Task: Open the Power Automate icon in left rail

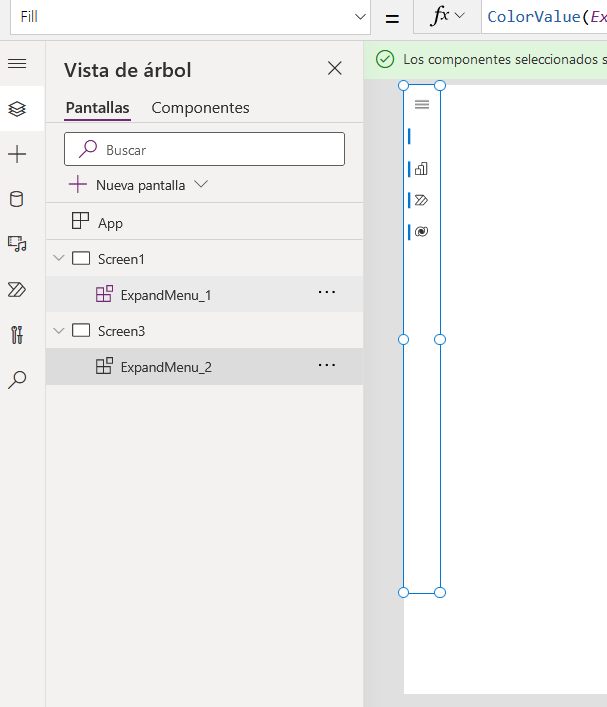Action: tap(17, 289)
